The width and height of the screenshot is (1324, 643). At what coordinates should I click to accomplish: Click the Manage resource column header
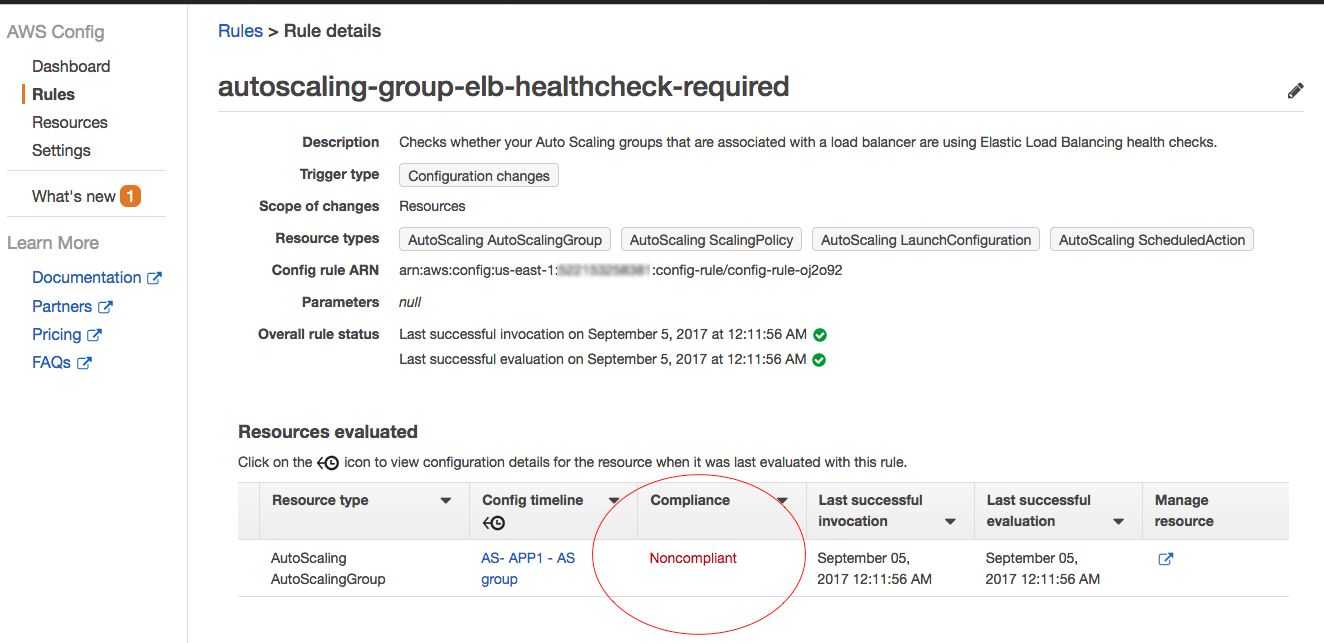tap(1184, 511)
